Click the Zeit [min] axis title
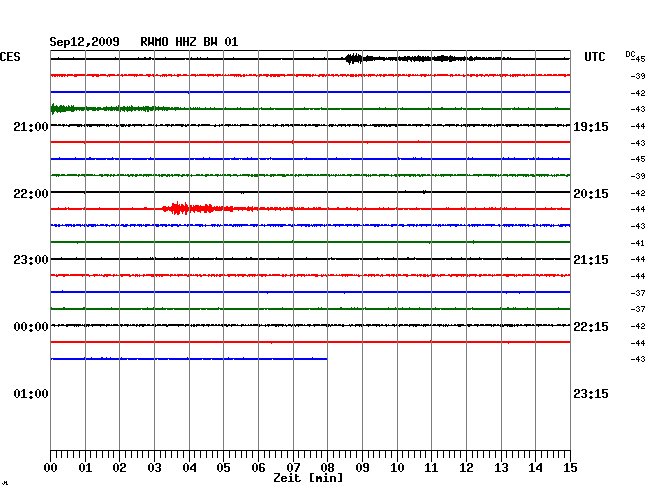Viewport: 650px width, 494px height. (x=308, y=478)
